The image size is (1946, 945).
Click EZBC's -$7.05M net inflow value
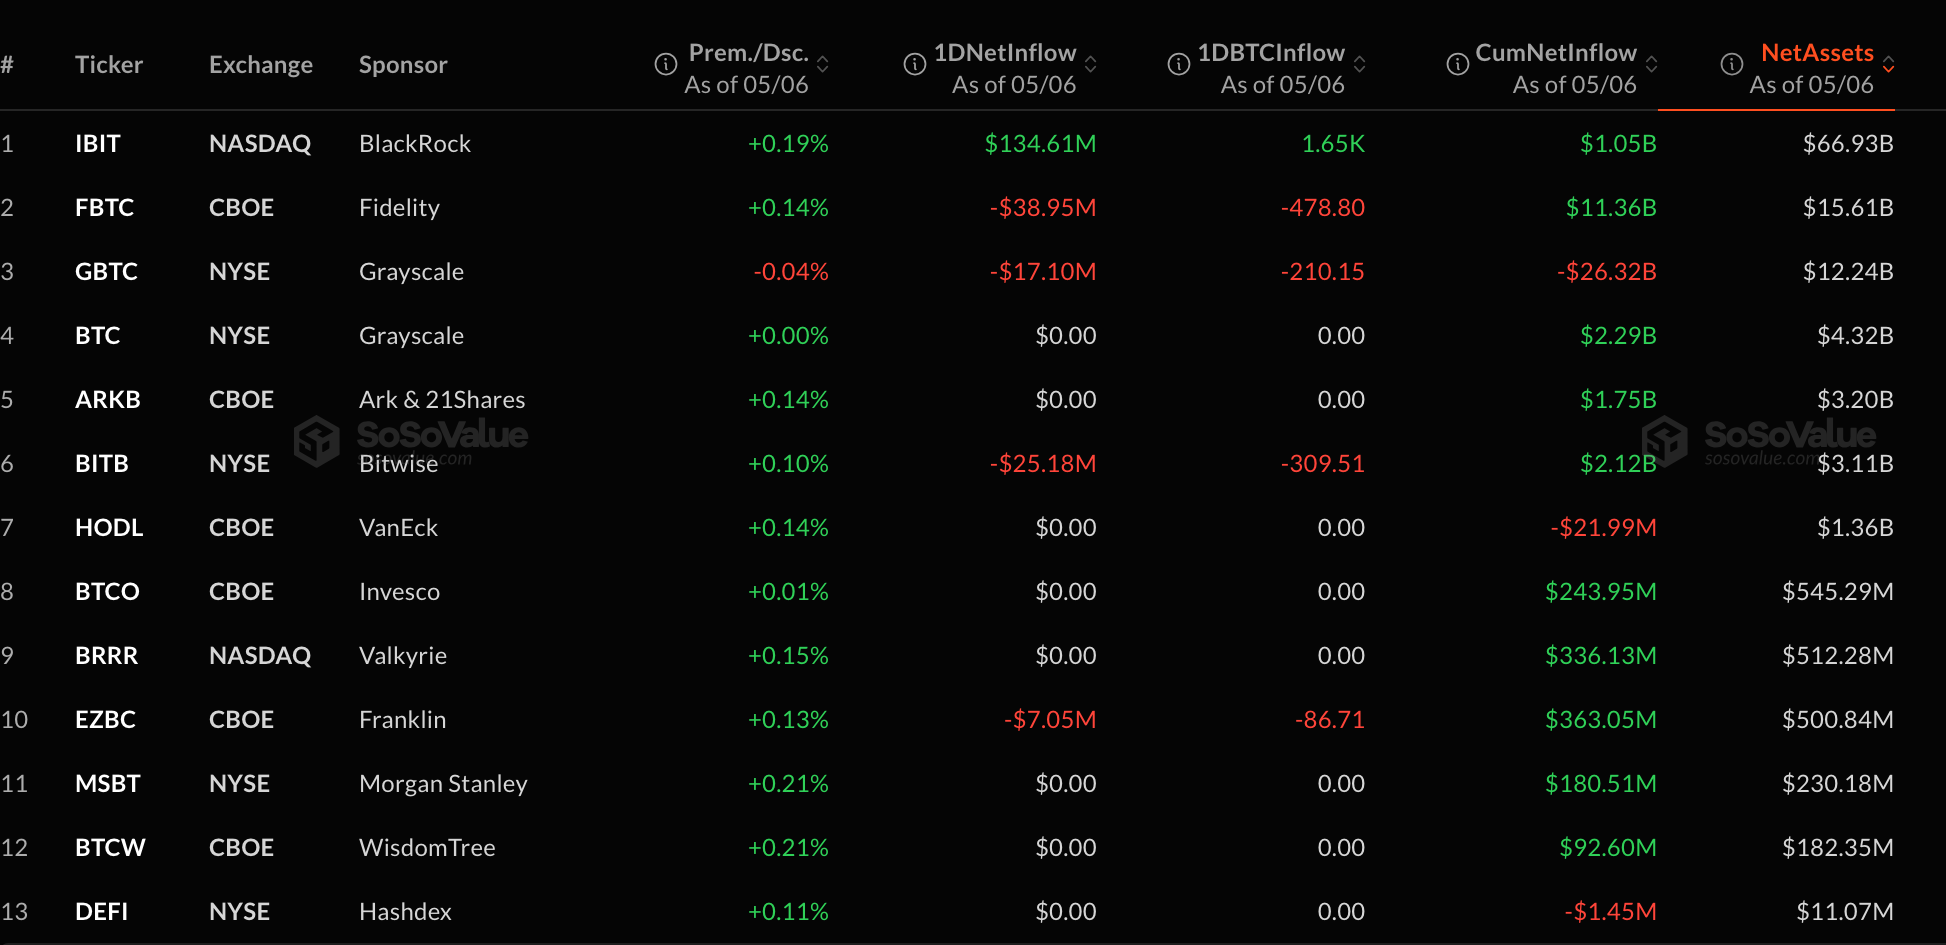click(1050, 720)
